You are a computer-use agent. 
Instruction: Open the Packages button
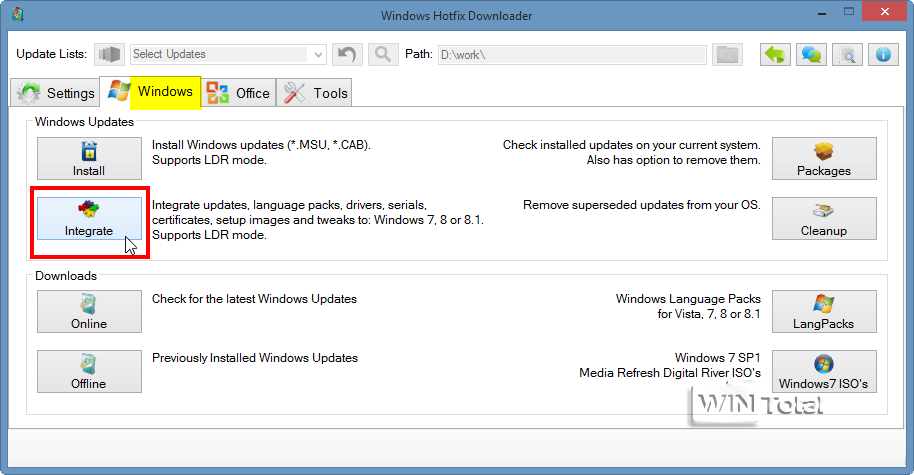[x=824, y=159]
